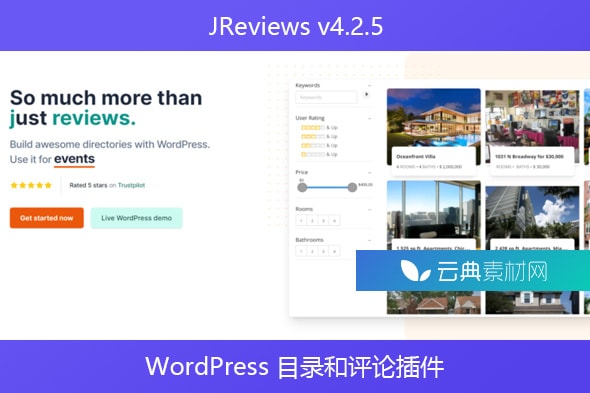Open the 2,428 sq ft Apartments listing photo

[532, 212]
